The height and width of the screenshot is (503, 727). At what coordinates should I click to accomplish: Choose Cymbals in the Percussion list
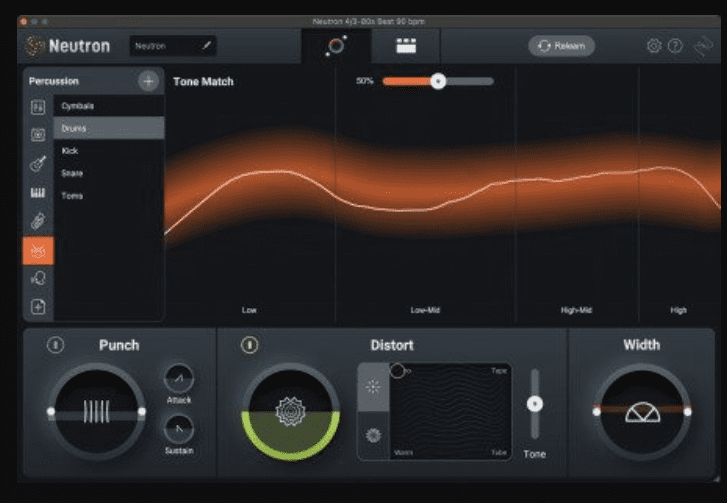tap(109, 106)
